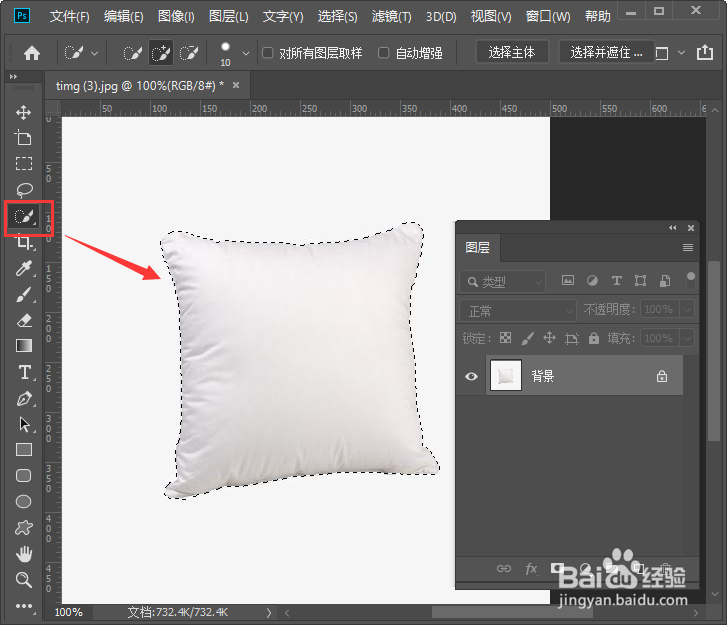Viewport: 727px width, 625px height.
Task: Click the 选择主体 button
Action: [x=512, y=52]
